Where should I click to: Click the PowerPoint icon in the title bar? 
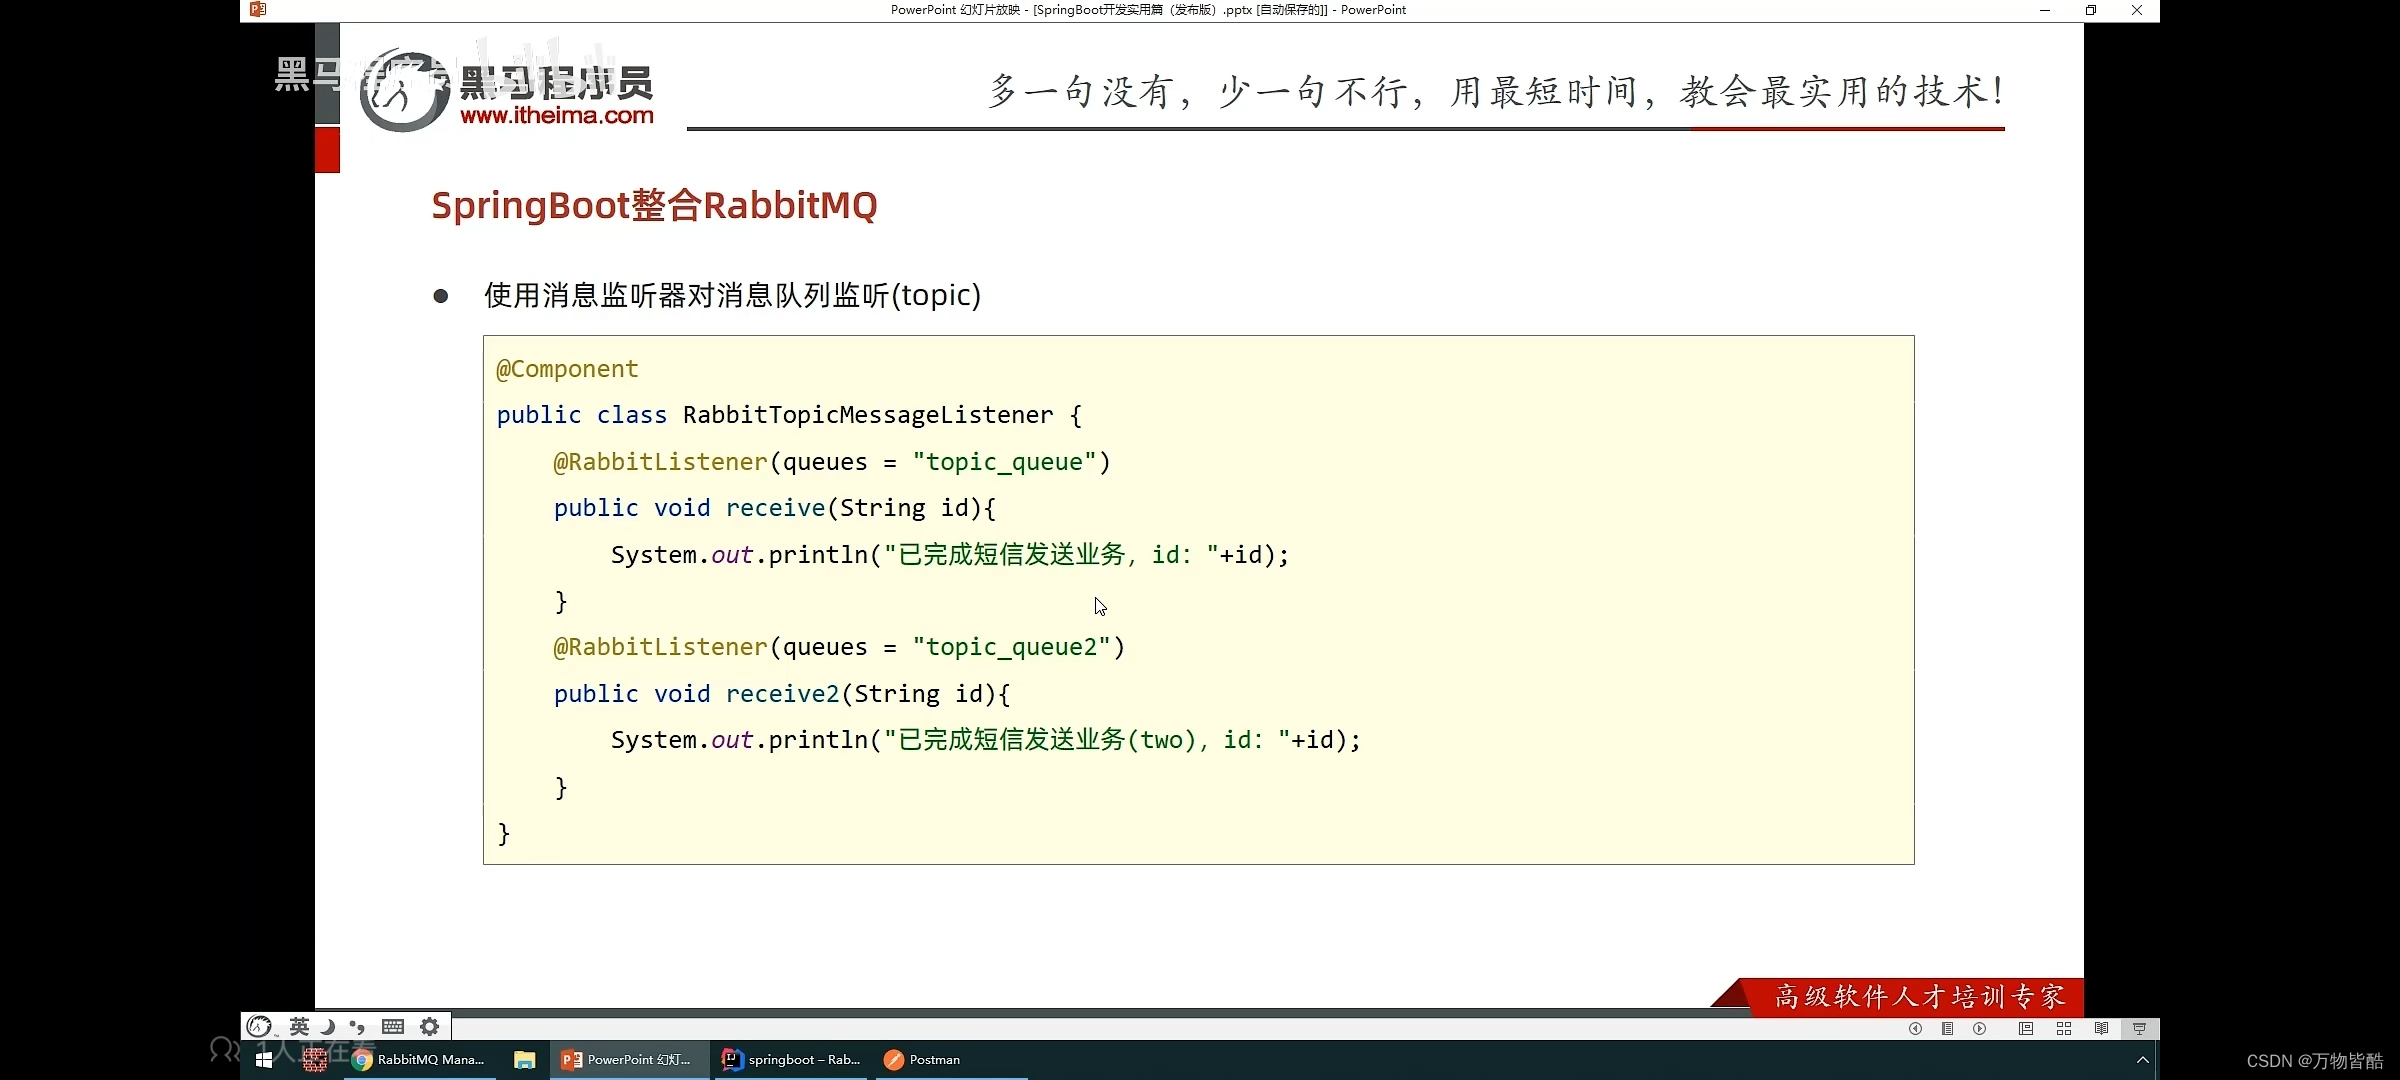258,10
